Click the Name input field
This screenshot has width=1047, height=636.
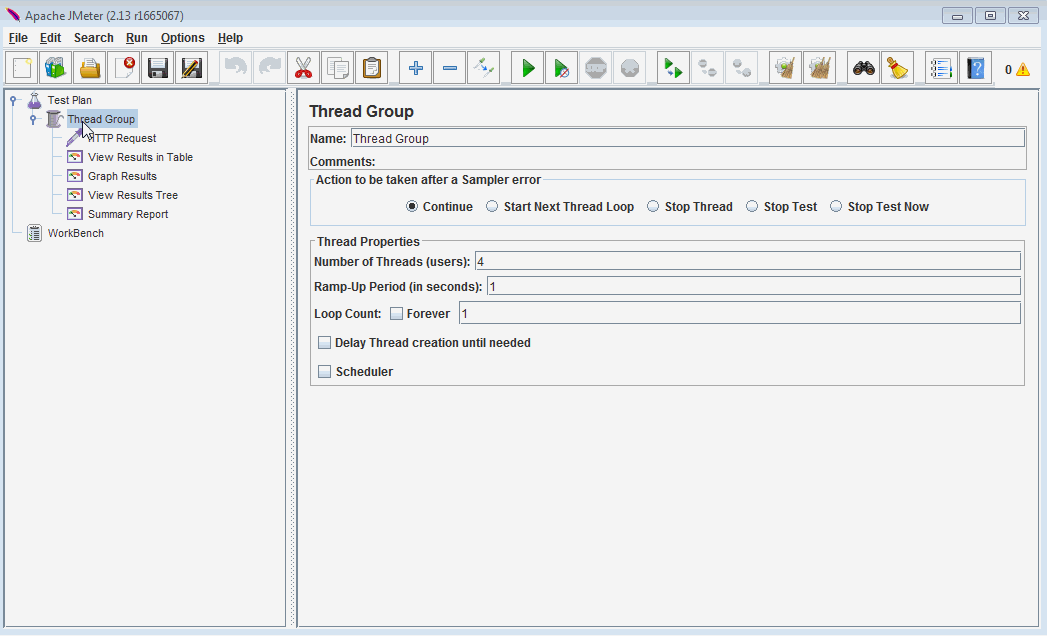pyautogui.click(x=687, y=138)
